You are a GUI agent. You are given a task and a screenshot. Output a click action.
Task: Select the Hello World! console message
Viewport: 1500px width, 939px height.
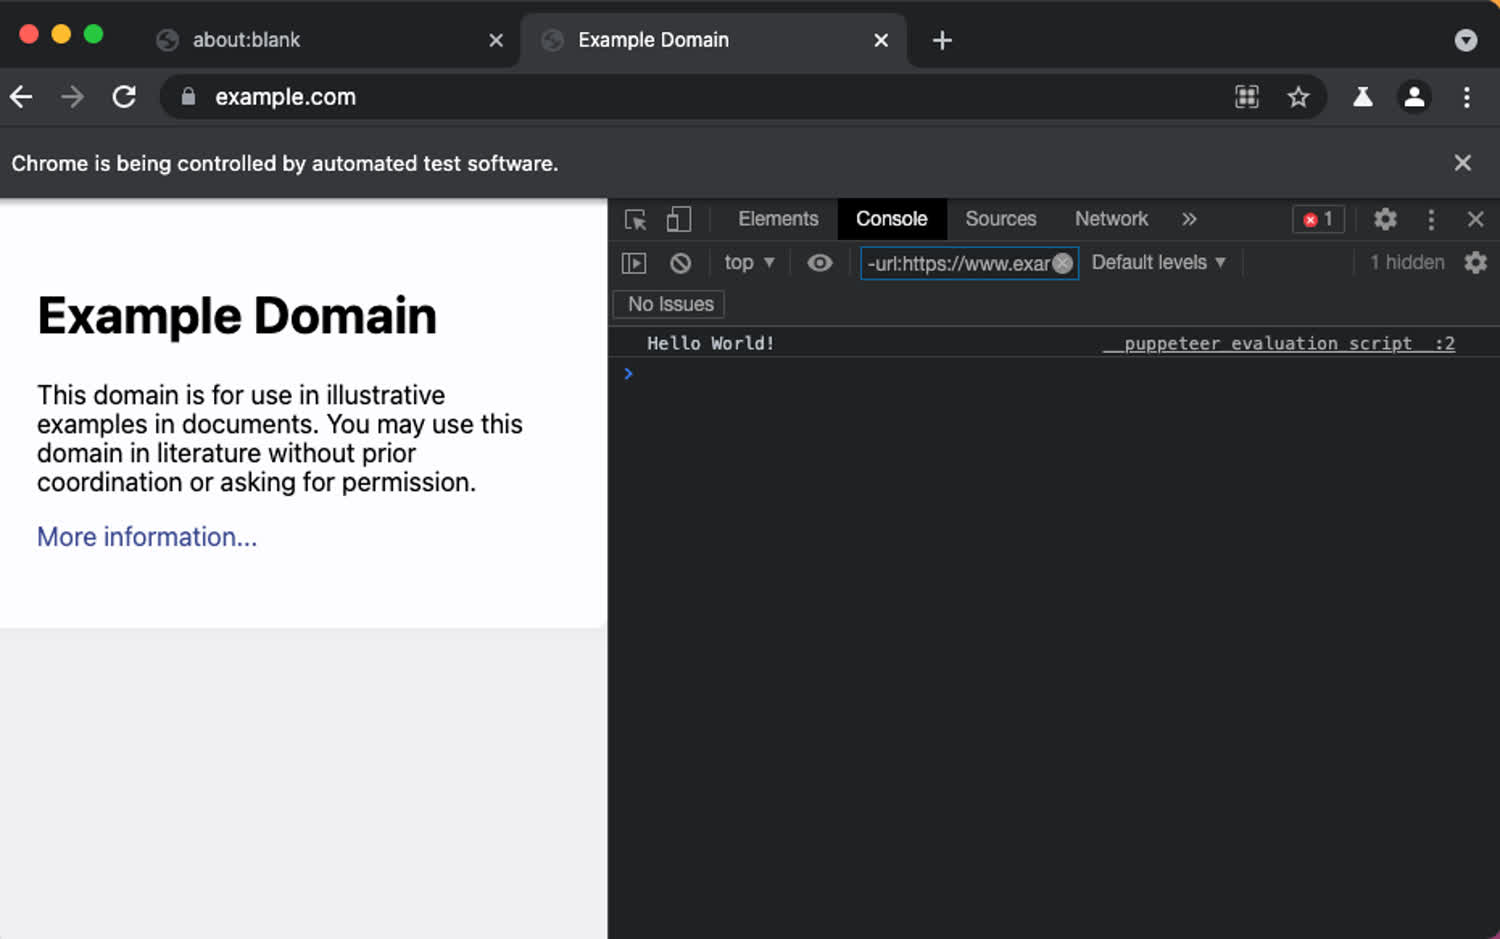[711, 343]
